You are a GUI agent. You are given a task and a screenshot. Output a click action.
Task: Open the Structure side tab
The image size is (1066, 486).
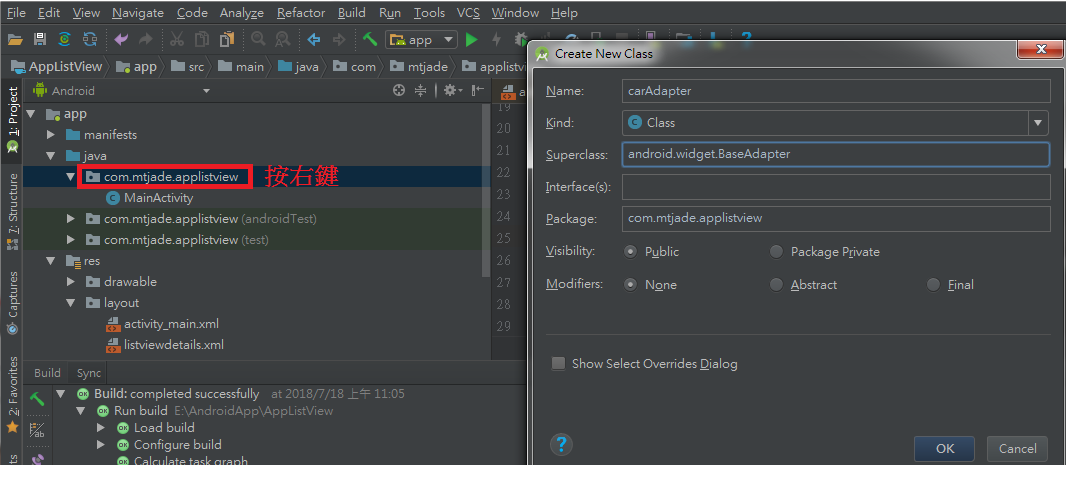(12, 211)
